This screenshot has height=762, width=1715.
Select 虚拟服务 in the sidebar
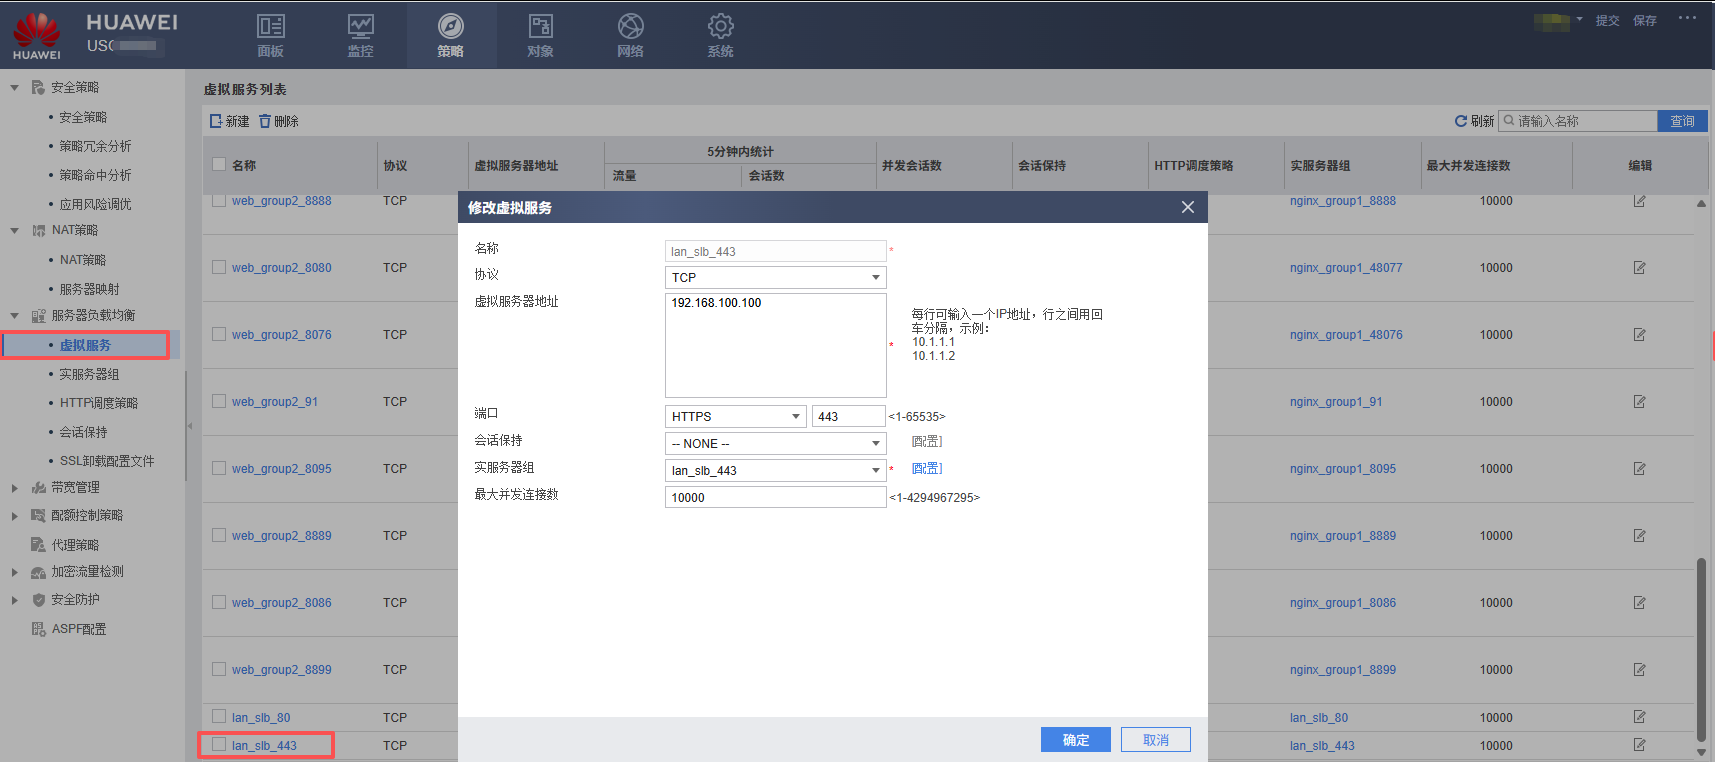pos(85,345)
